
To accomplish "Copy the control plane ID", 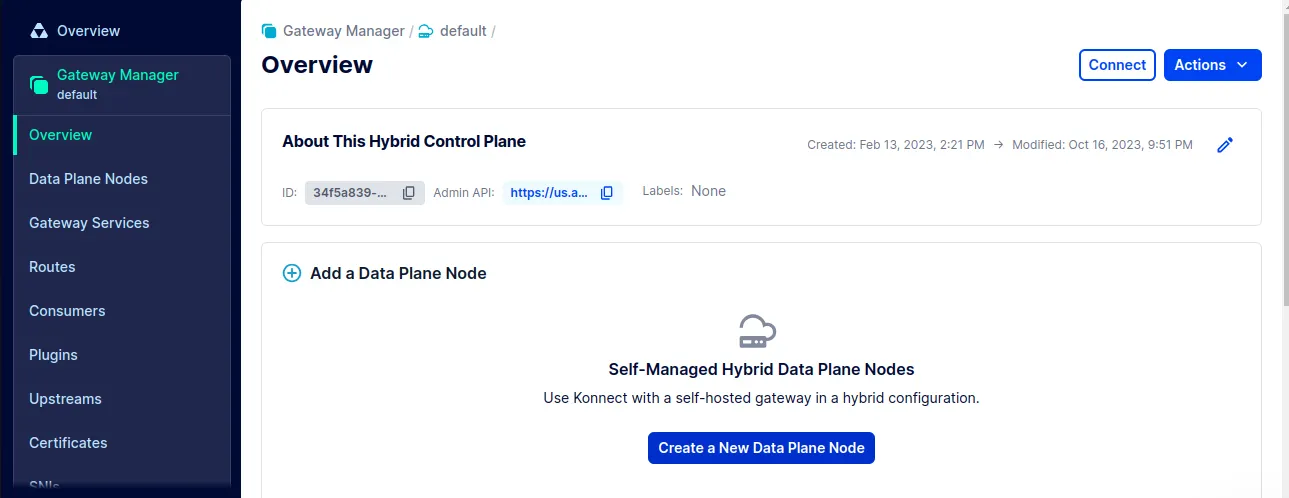I will [408, 193].
